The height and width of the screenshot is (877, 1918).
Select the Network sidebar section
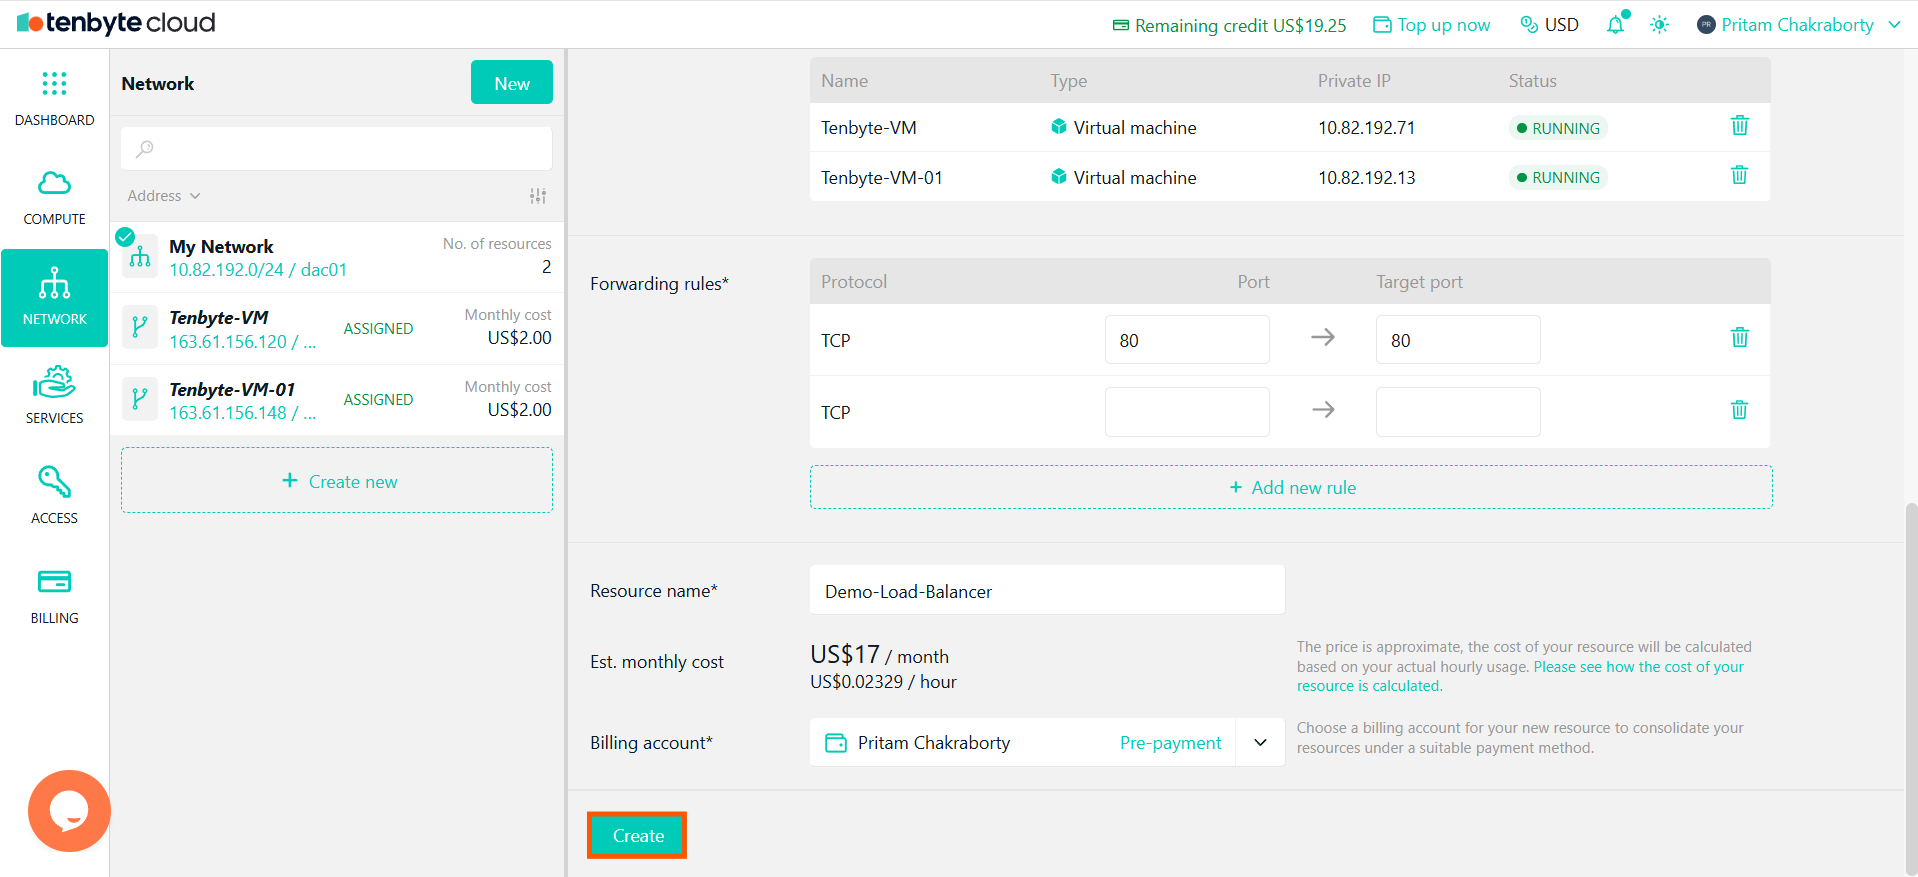coord(54,298)
